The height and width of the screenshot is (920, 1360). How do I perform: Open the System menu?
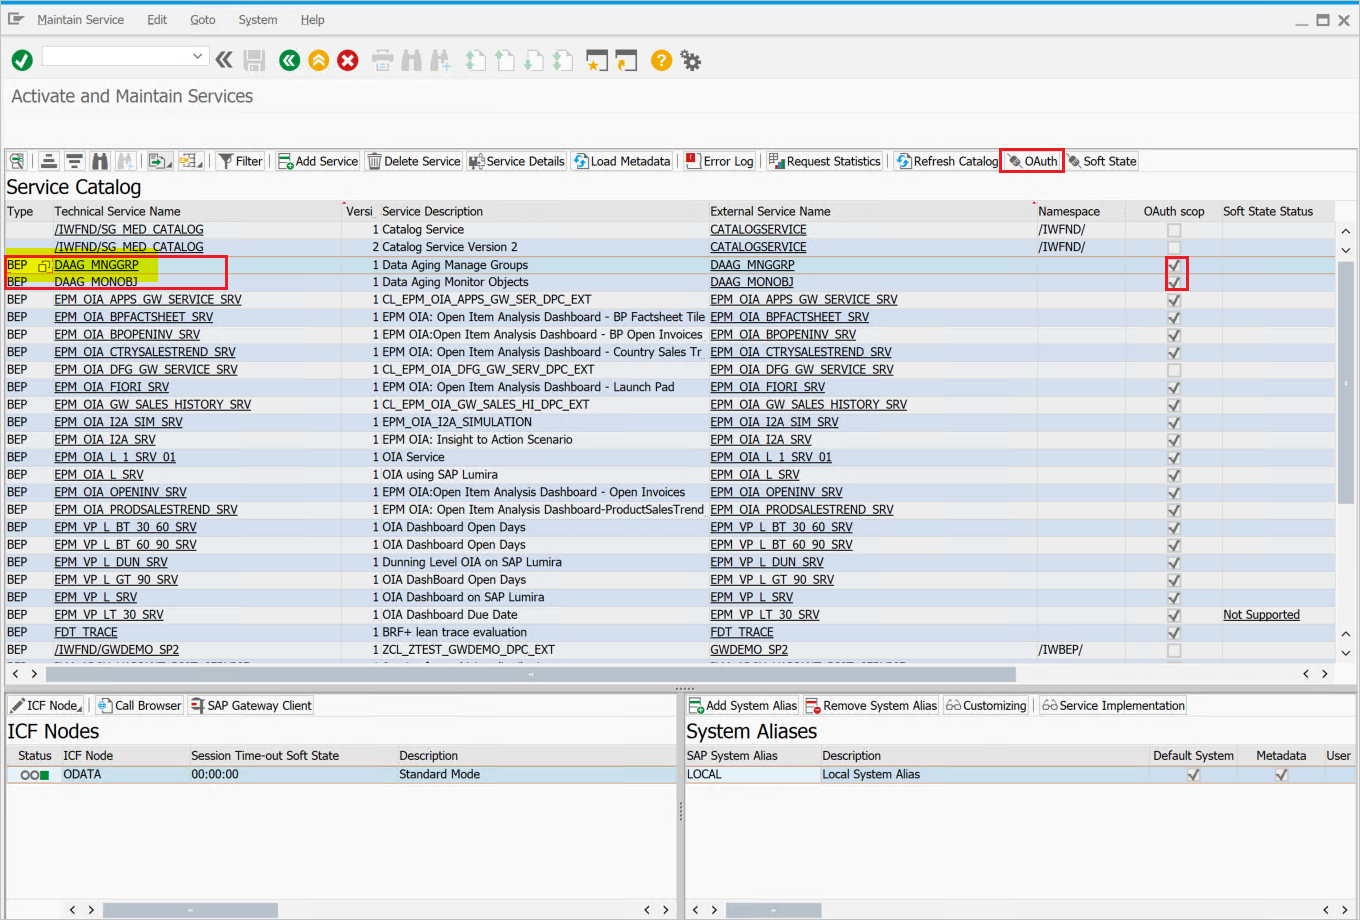pos(257,19)
